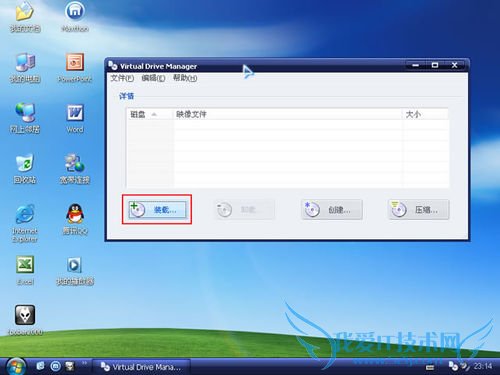Select the media player desktop icon
The image size is (500, 375).
coord(75,270)
